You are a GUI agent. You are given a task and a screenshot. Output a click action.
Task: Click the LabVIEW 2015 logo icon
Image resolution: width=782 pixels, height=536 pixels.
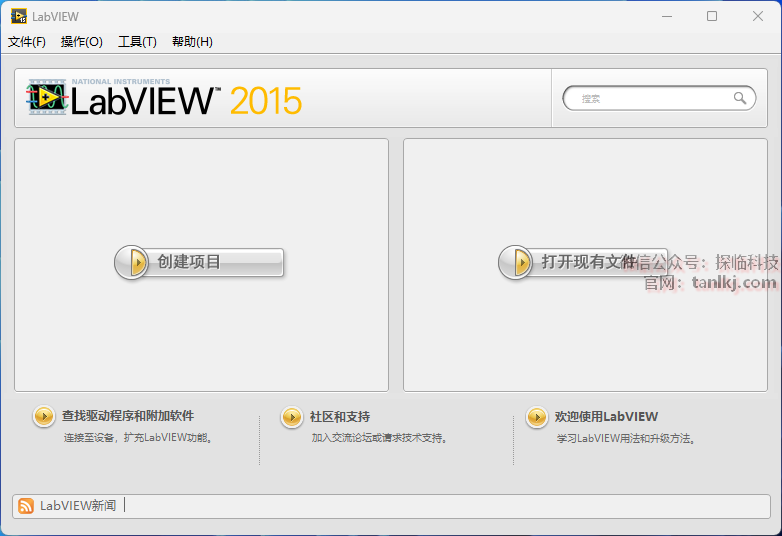(x=47, y=97)
